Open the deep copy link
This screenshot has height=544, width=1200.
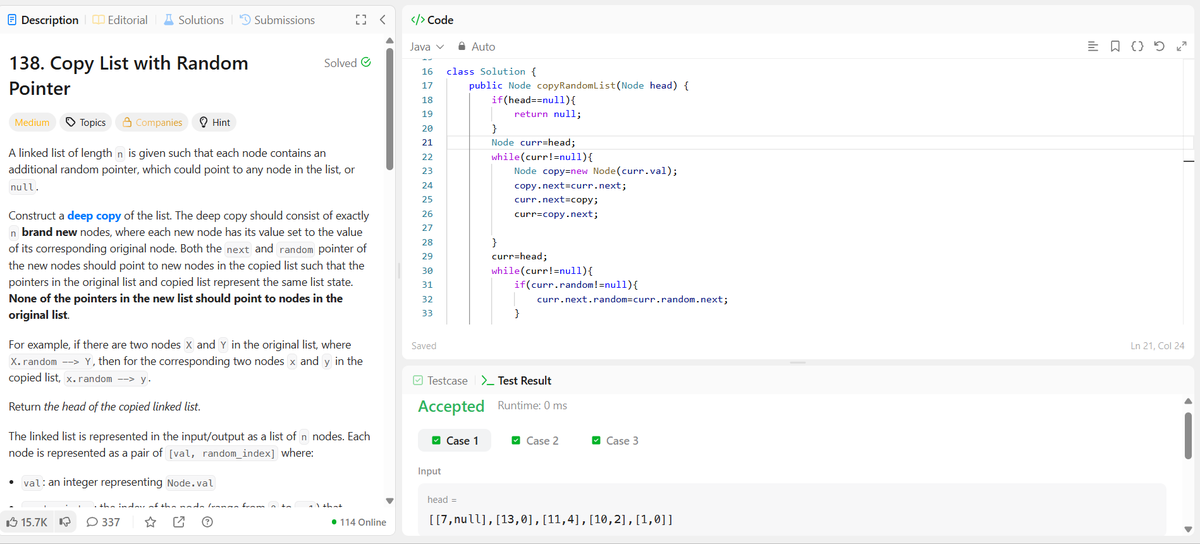[94, 215]
